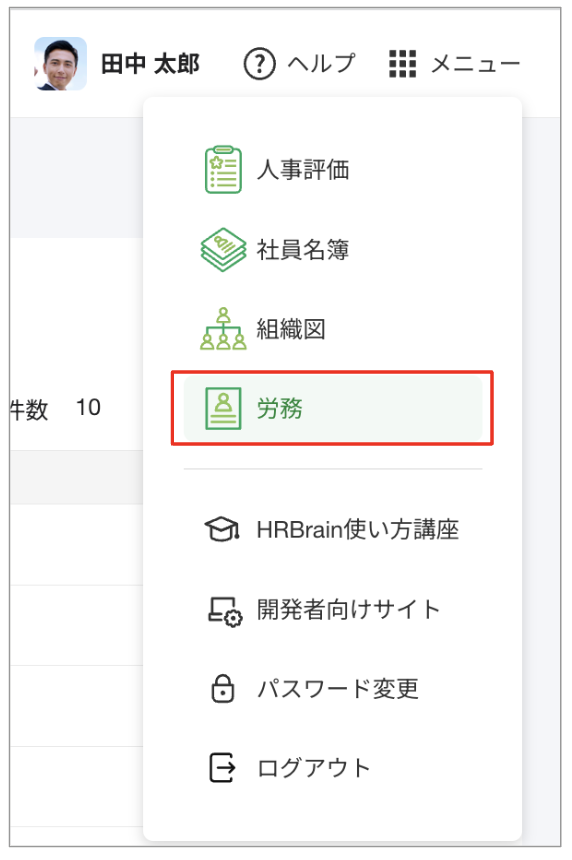Select the 労務 menu item
This screenshot has width=572, height=860.
[333, 409]
